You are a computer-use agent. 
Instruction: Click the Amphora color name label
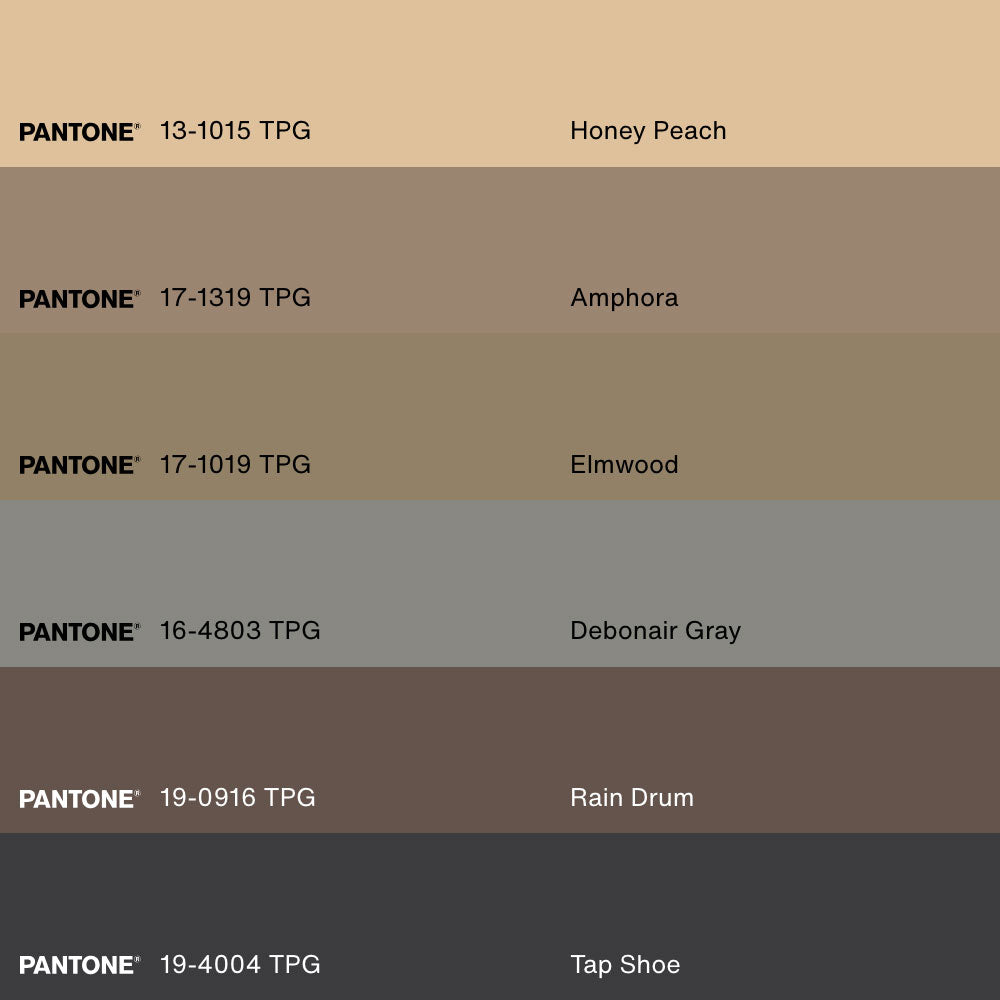(624, 298)
